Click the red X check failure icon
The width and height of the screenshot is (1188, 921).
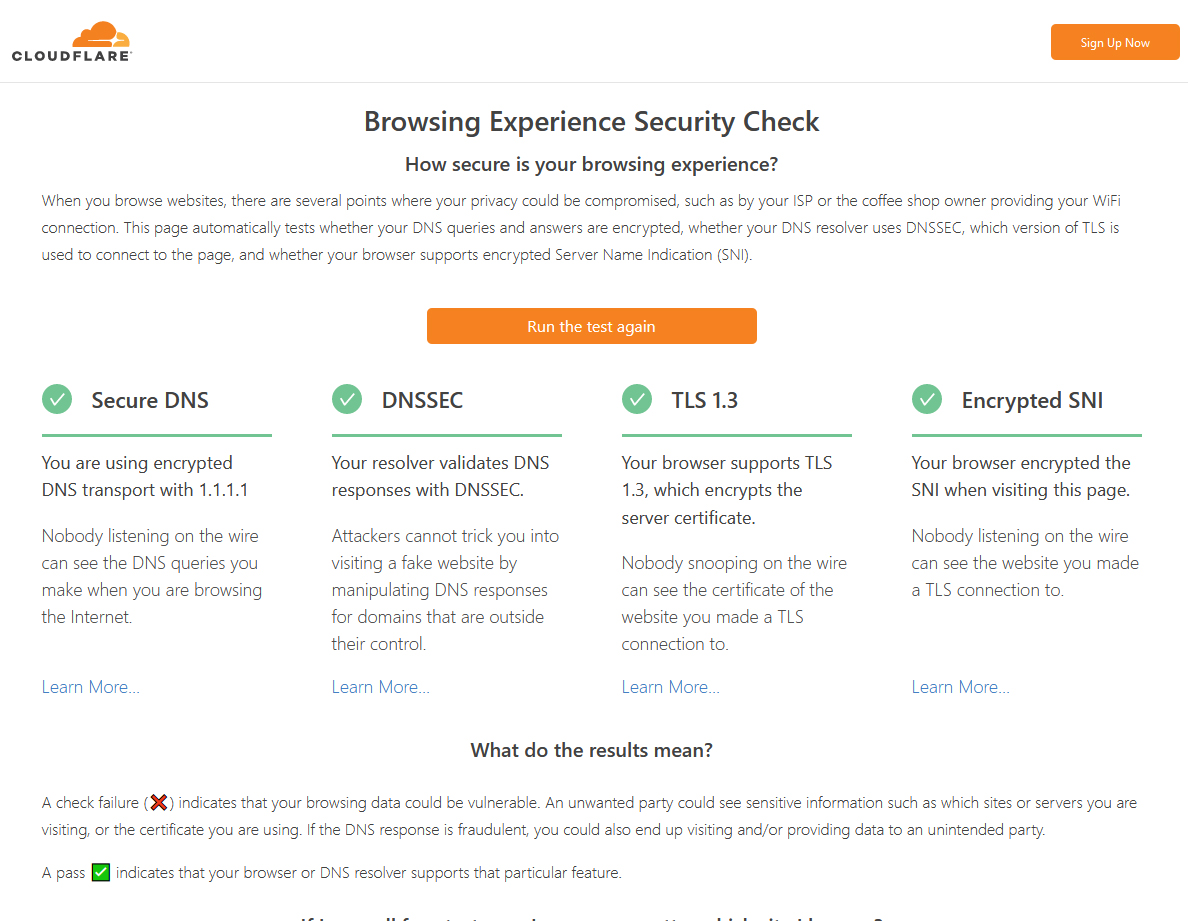[x=159, y=802]
